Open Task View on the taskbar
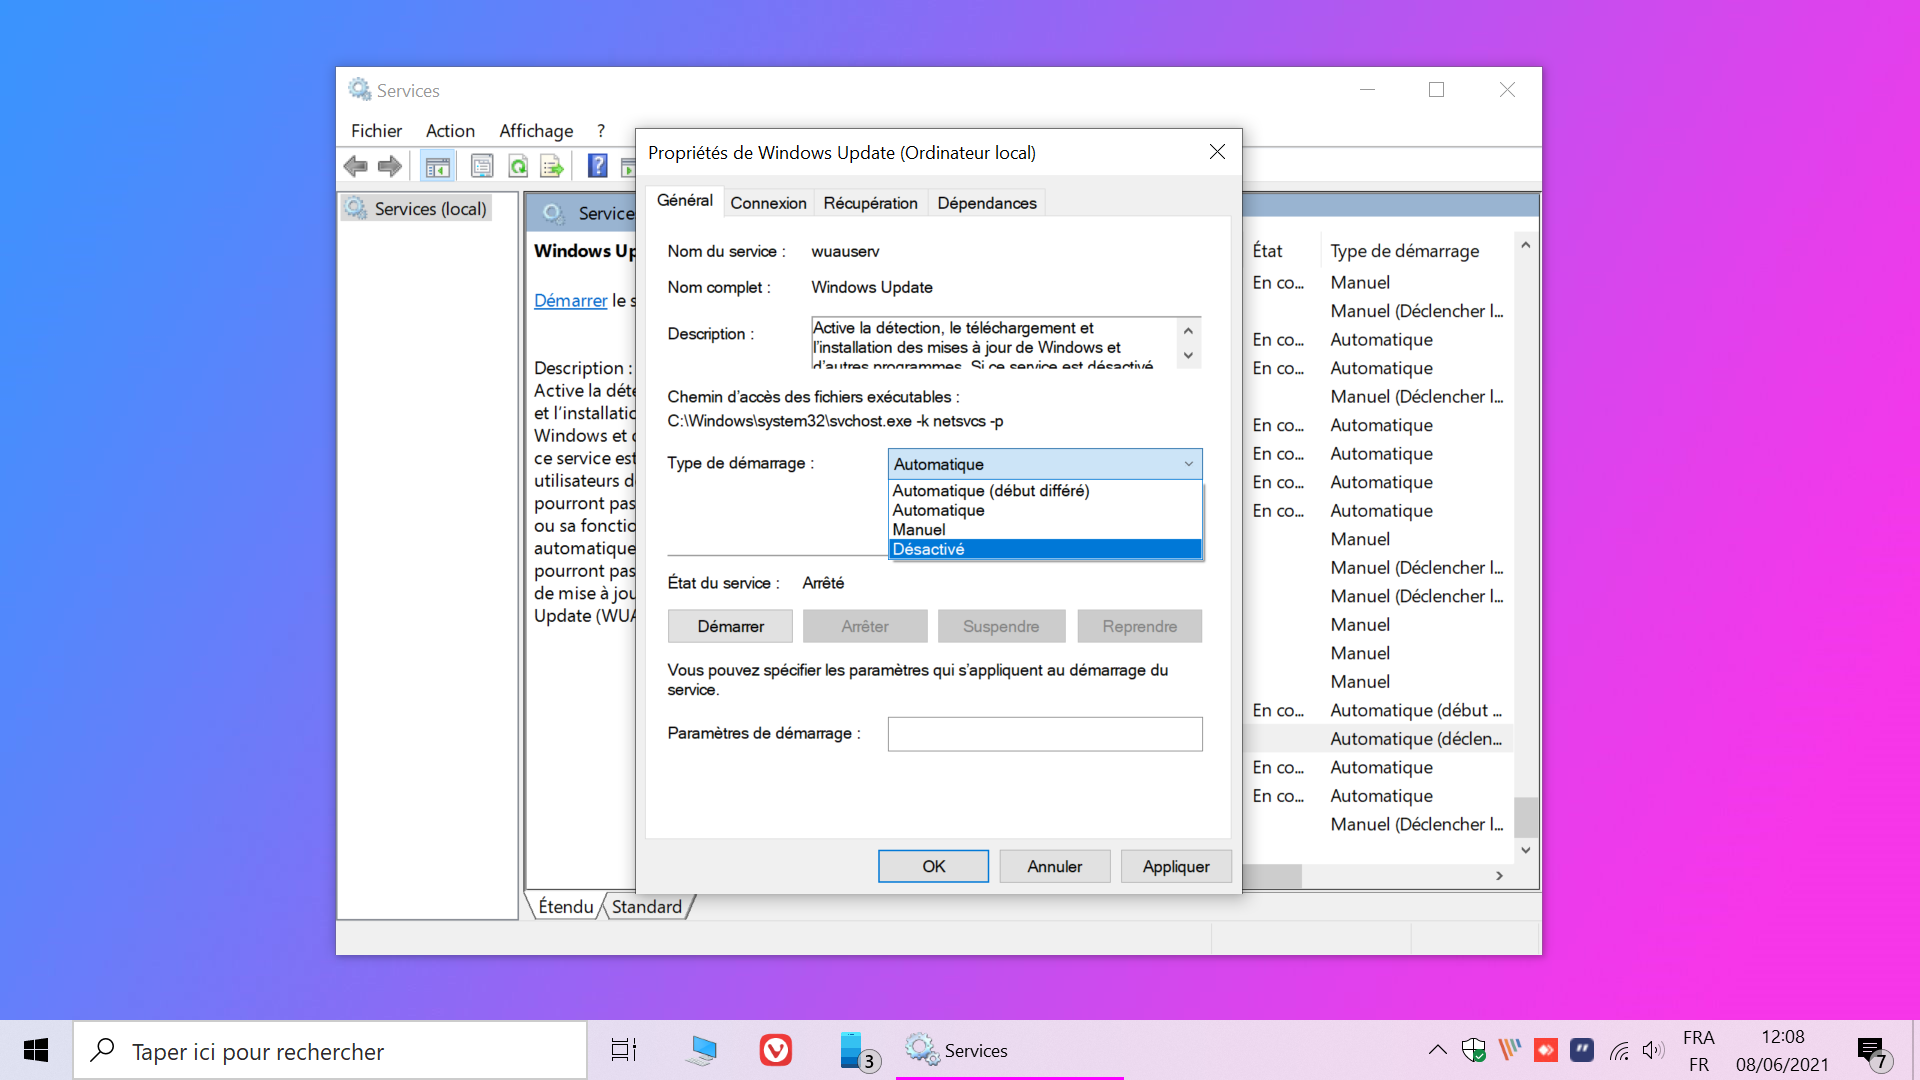 624,1050
